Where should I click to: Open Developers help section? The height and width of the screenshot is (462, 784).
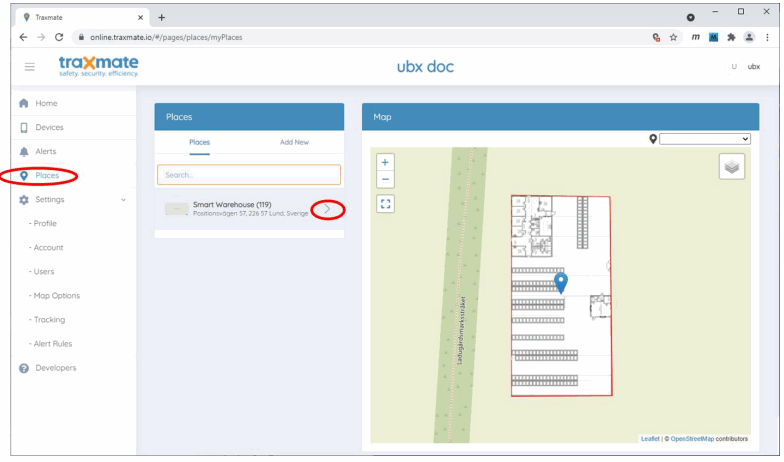coord(55,368)
